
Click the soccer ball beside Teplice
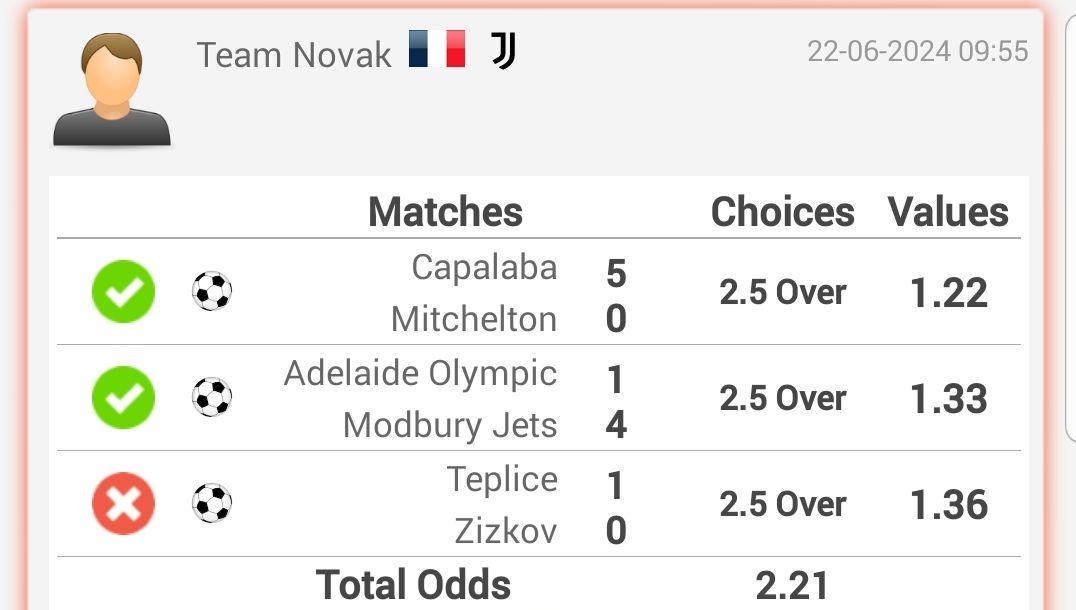(x=212, y=503)
